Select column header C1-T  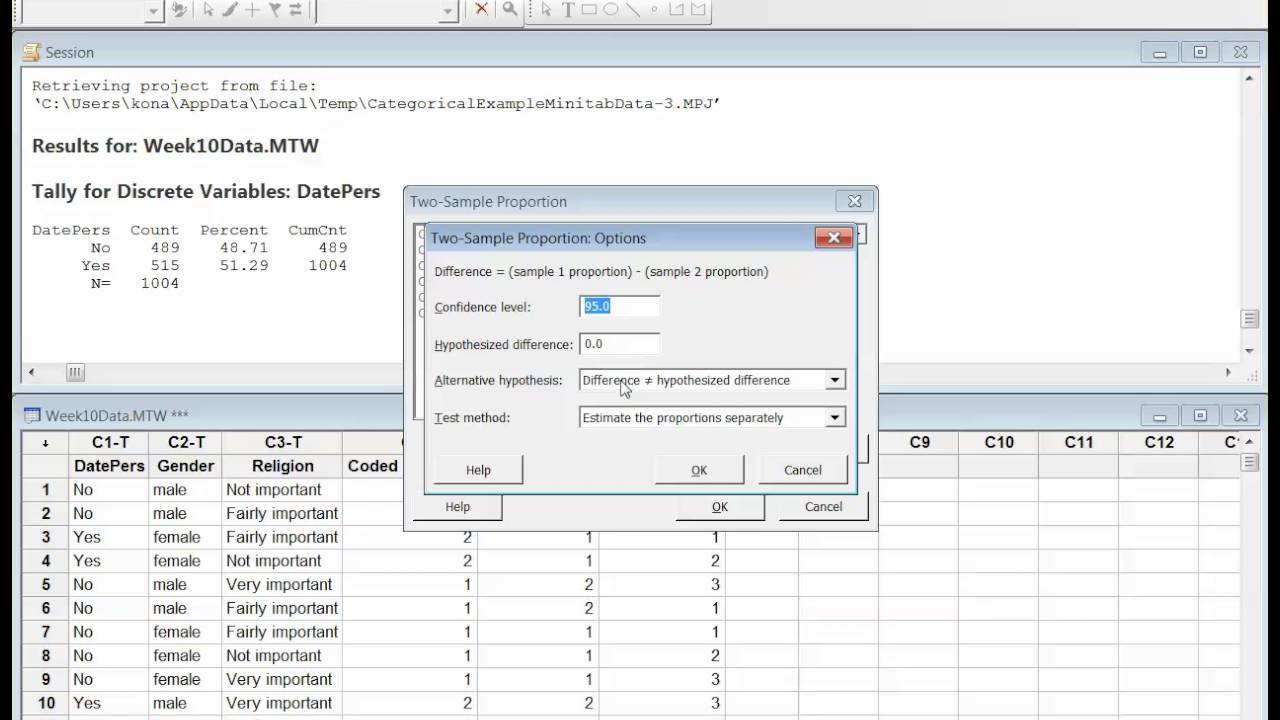pos(110,442)
